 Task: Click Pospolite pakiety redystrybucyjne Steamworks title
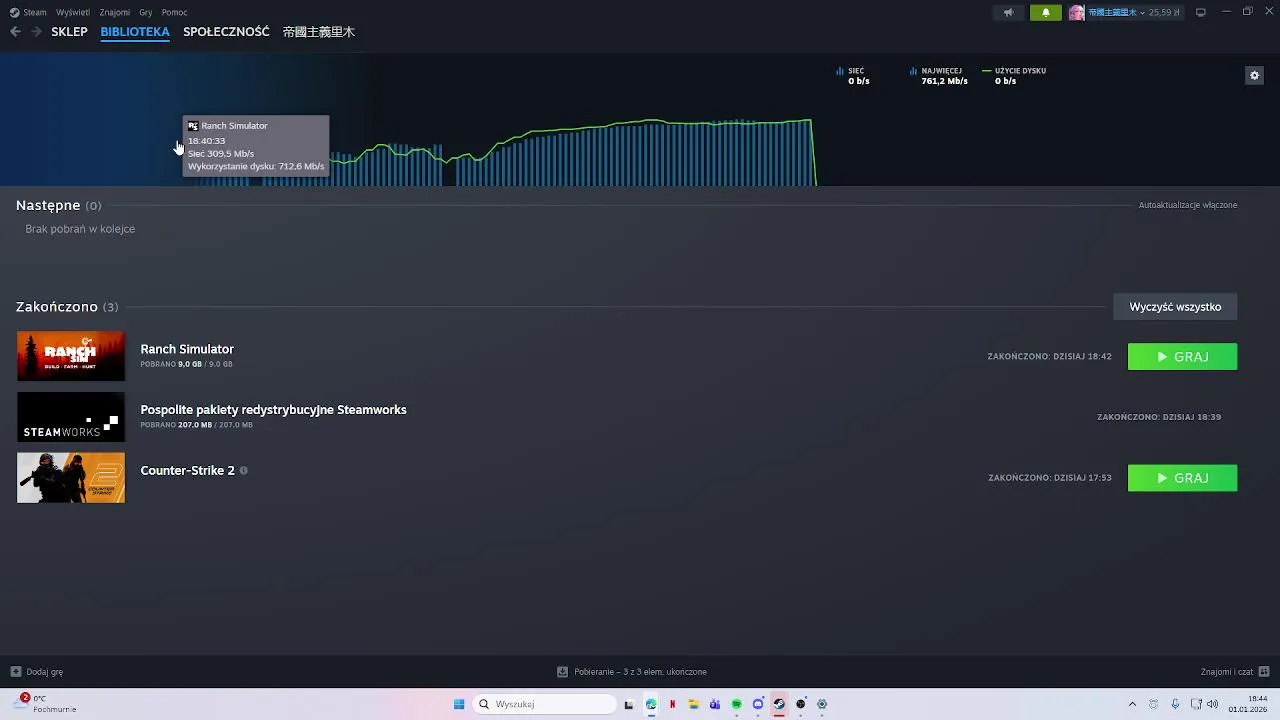coord(273,410)
